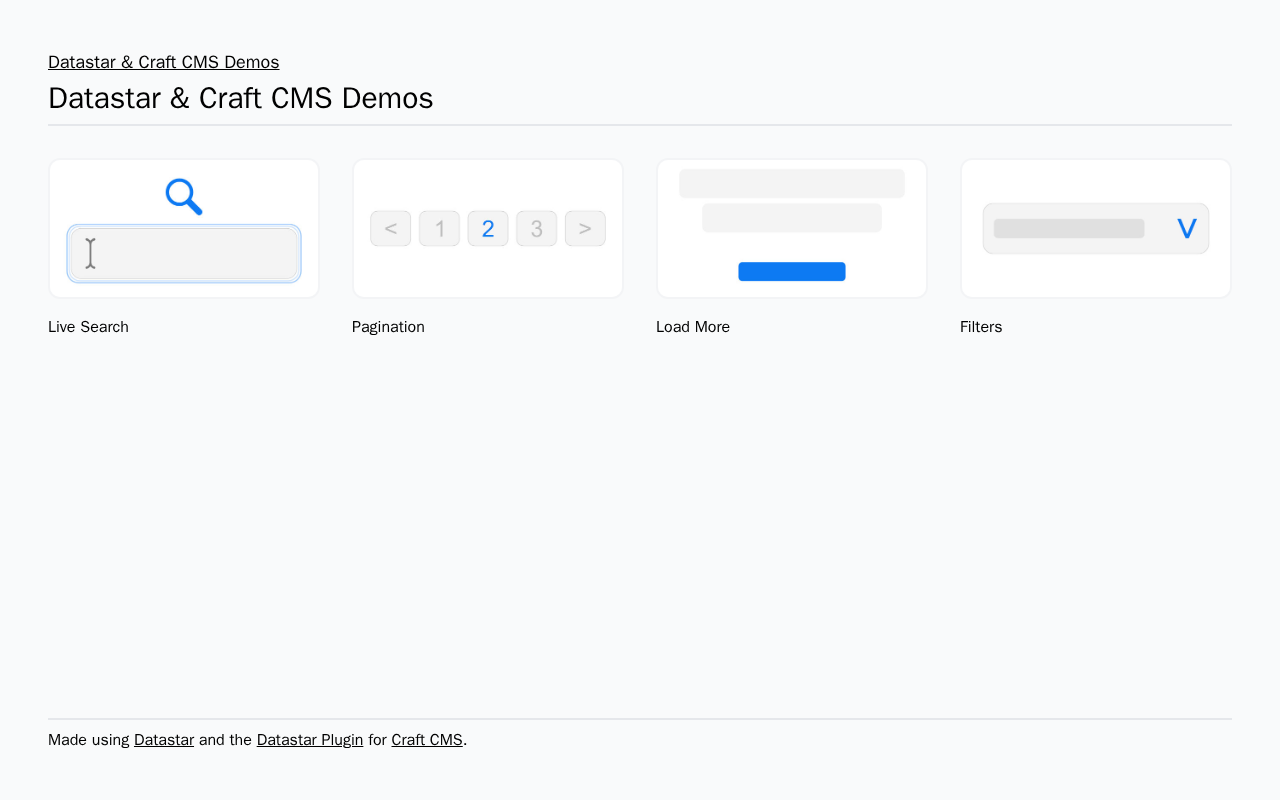Screen dimensions: 1280x800
Task: Select the Filters text label
Action: 981,327
